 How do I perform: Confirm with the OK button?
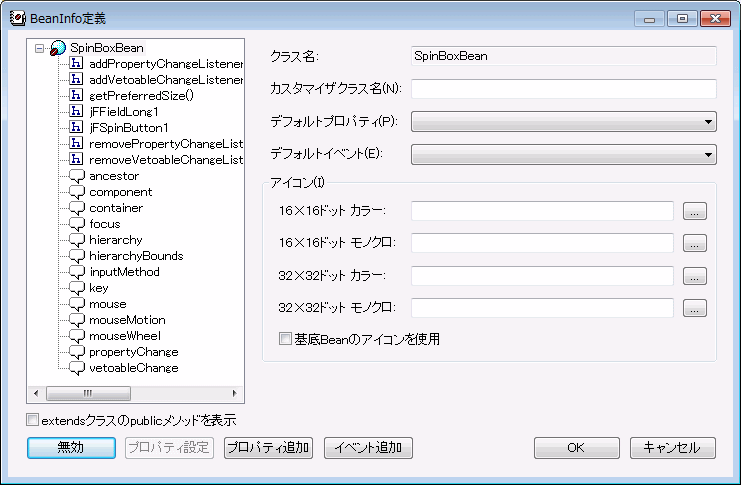pos(577,448)
